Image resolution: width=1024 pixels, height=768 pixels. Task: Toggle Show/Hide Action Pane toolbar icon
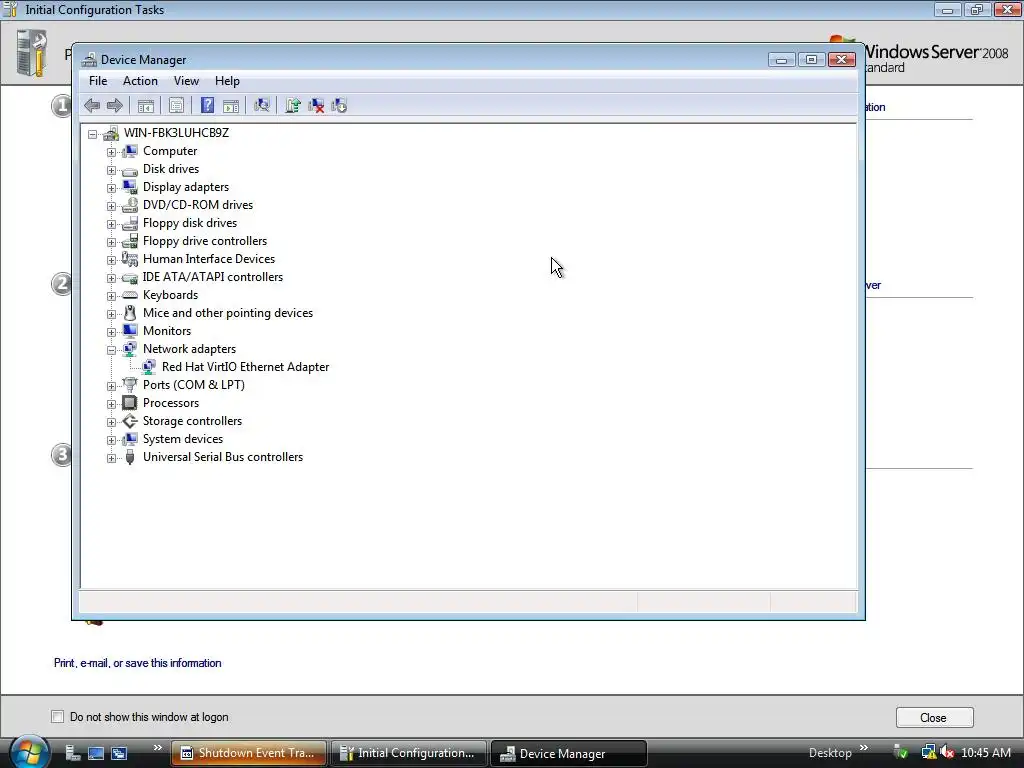(x=231, y=105)
